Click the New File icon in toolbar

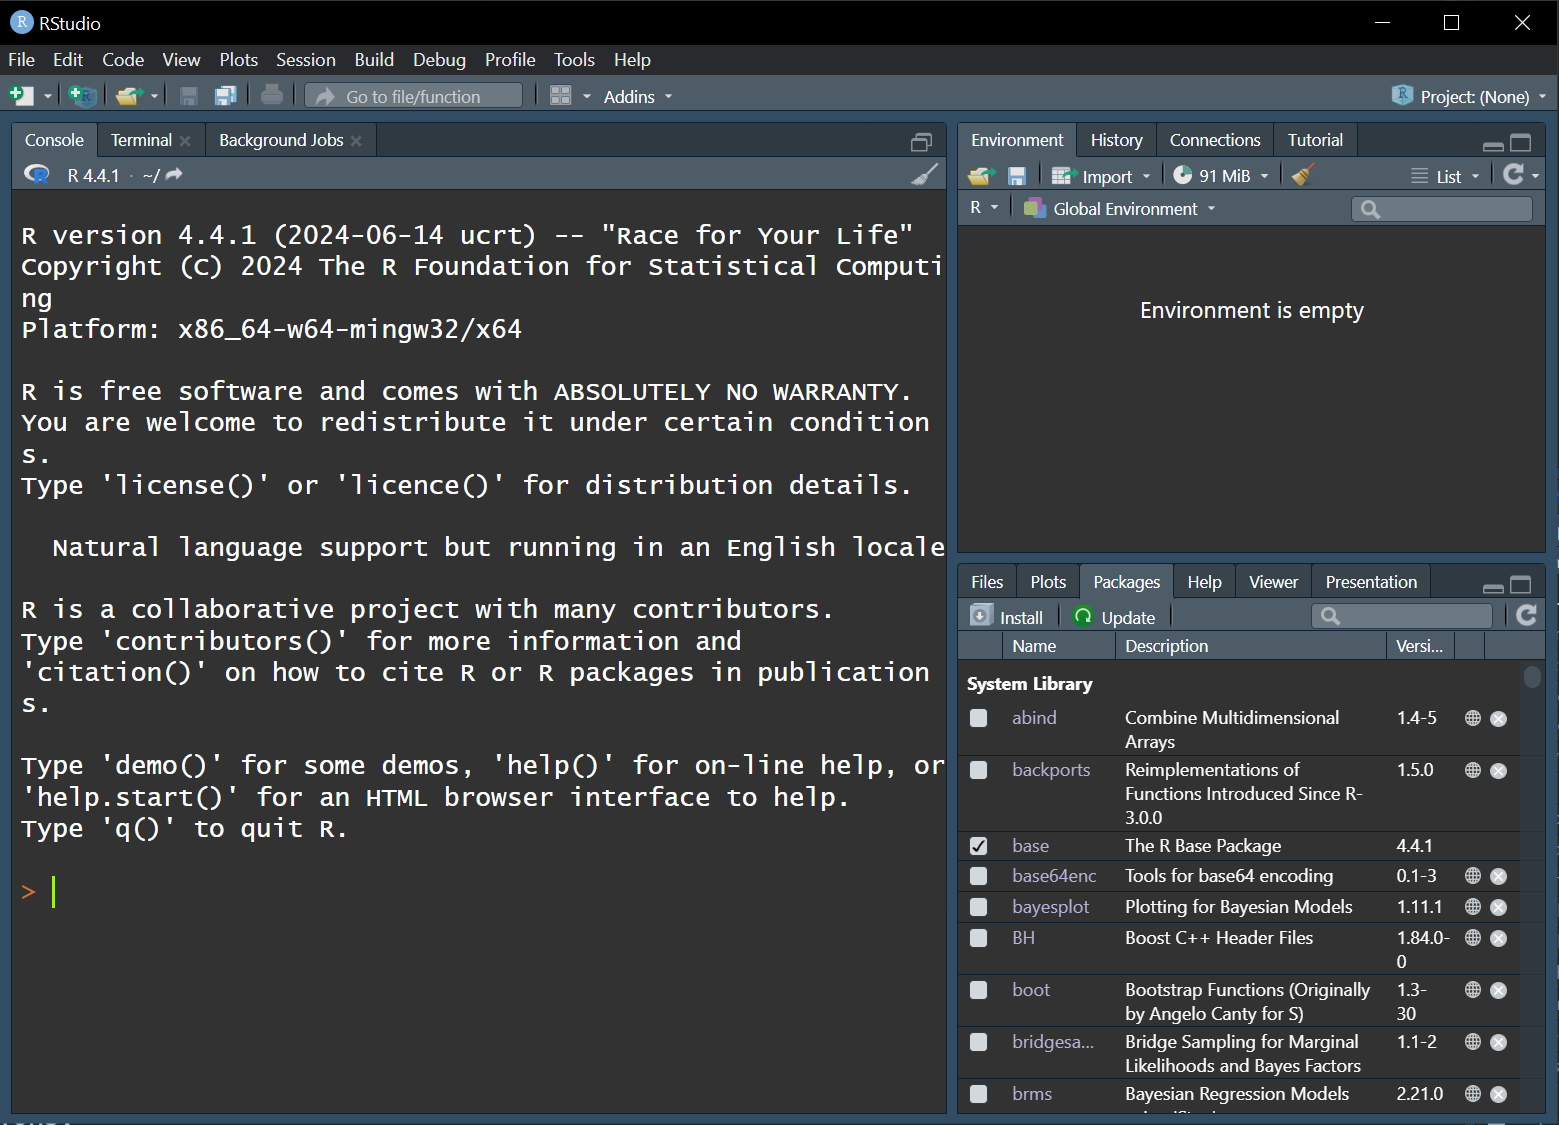[21, 96]
